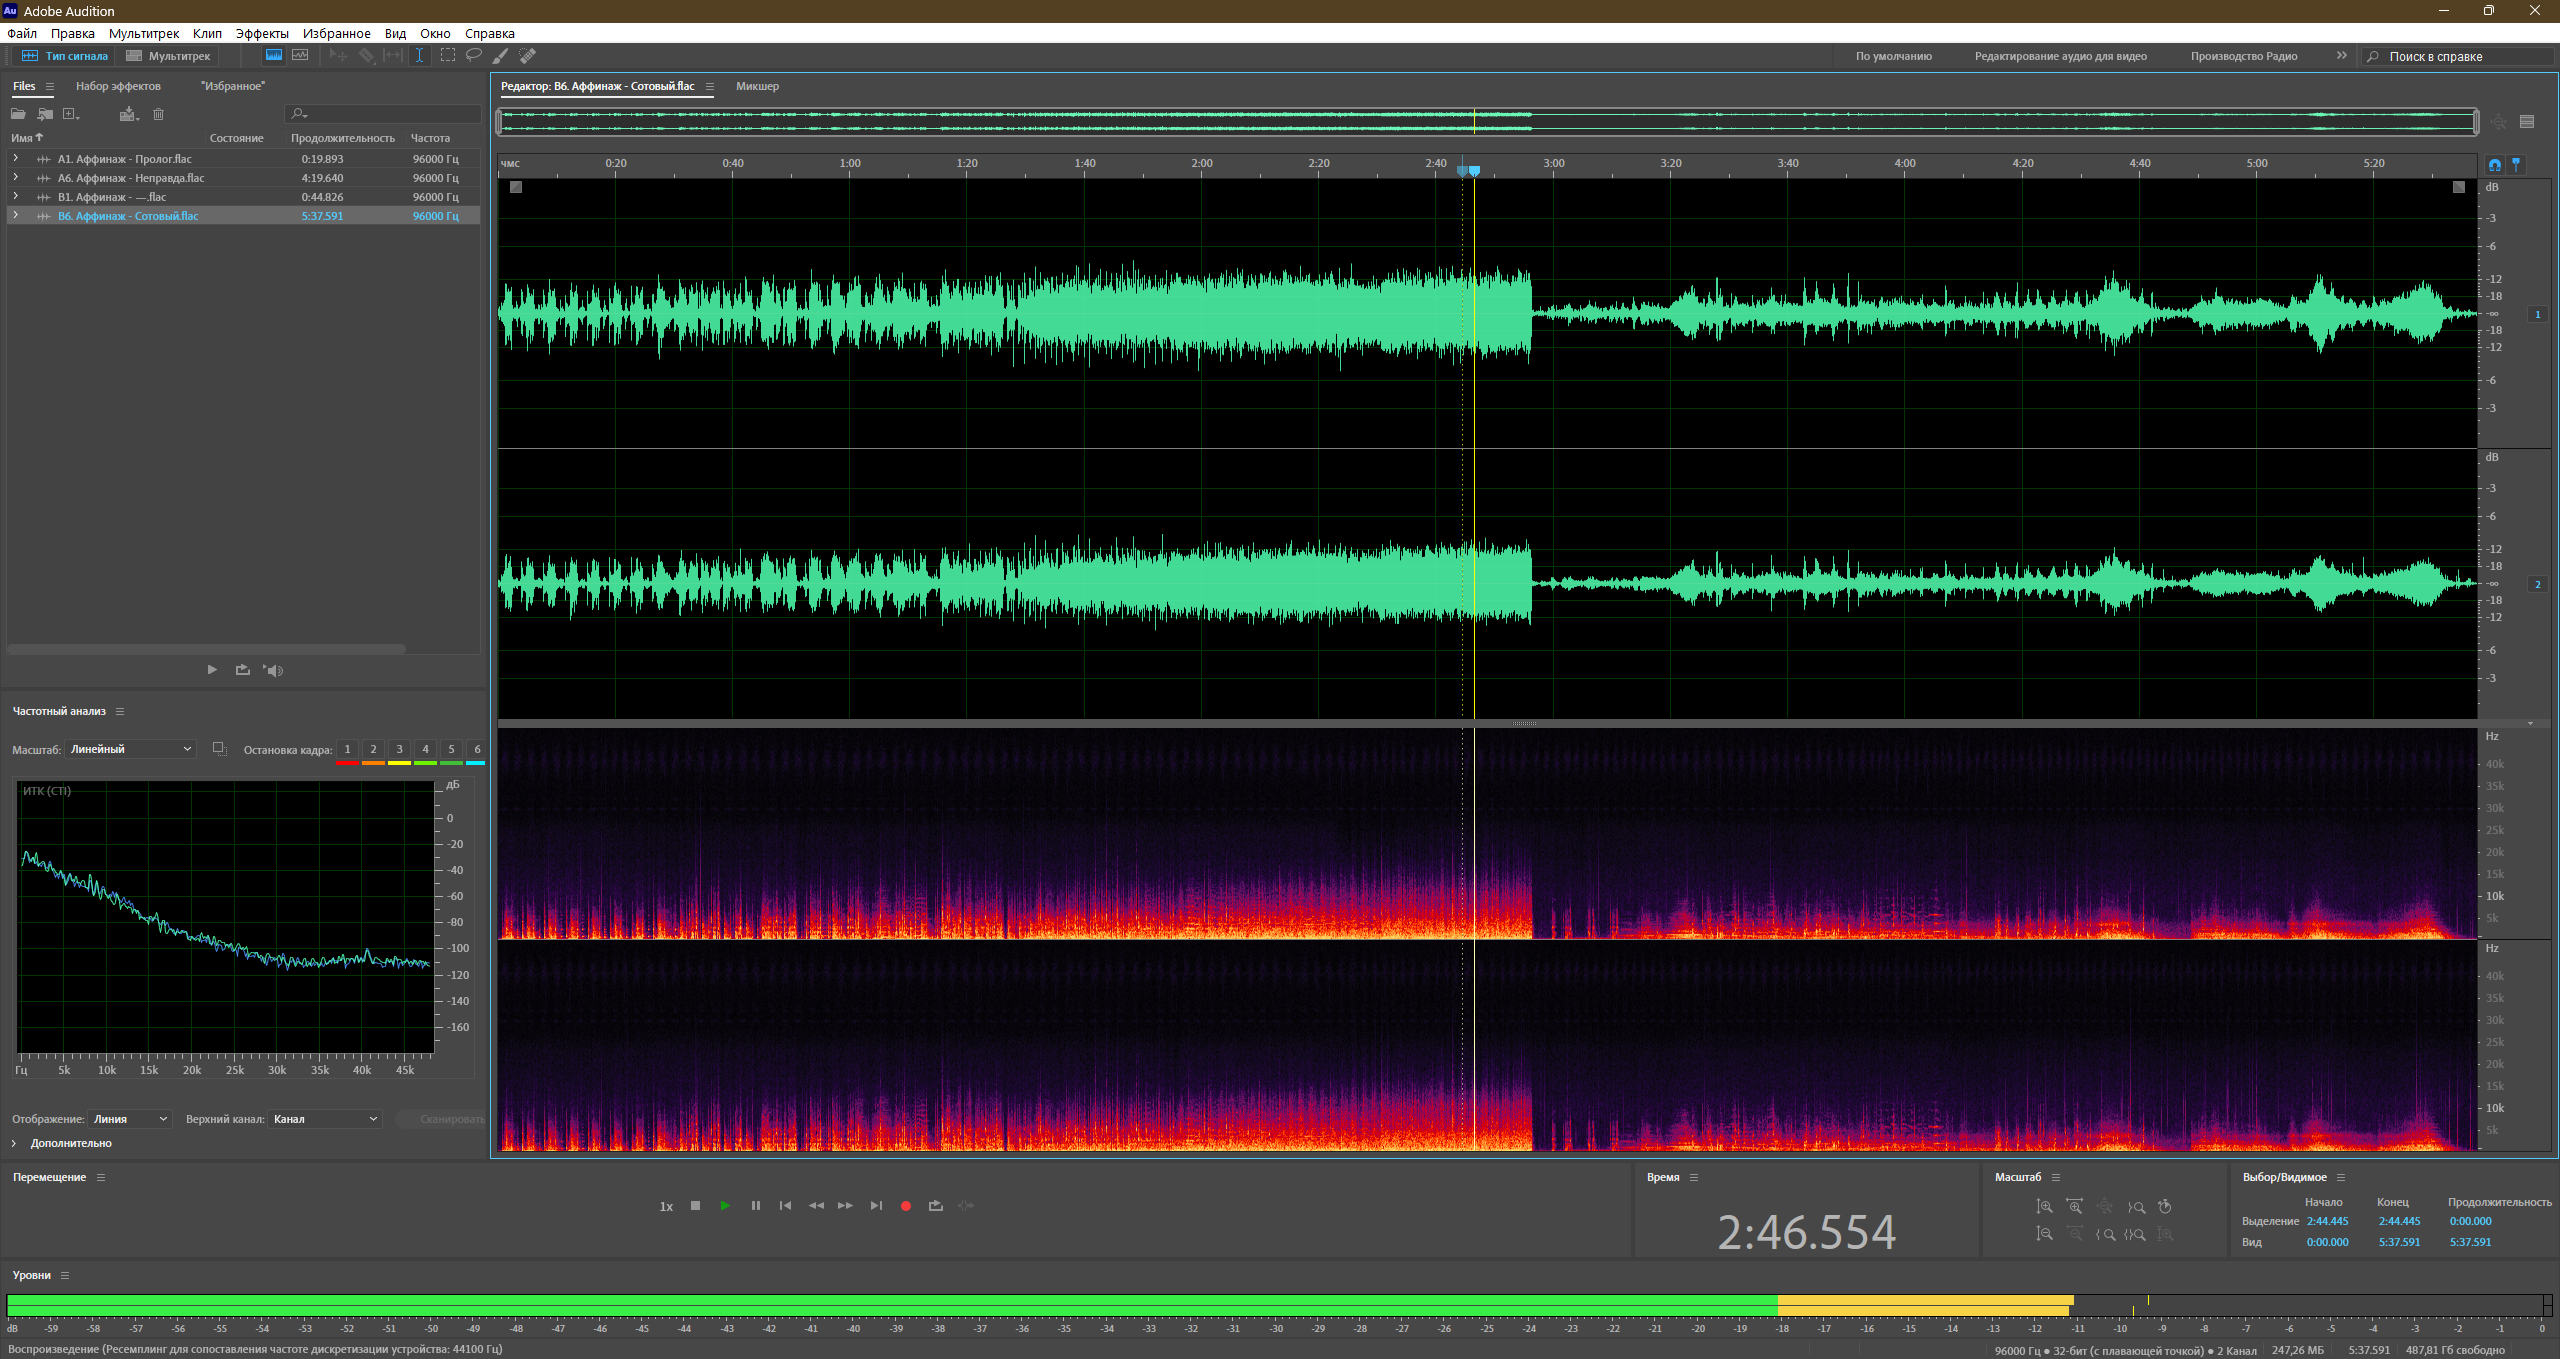The image size is (2560, 1359).
Task: Choose the Paintbrush selection tool
Action: click(x=501, y=56)
